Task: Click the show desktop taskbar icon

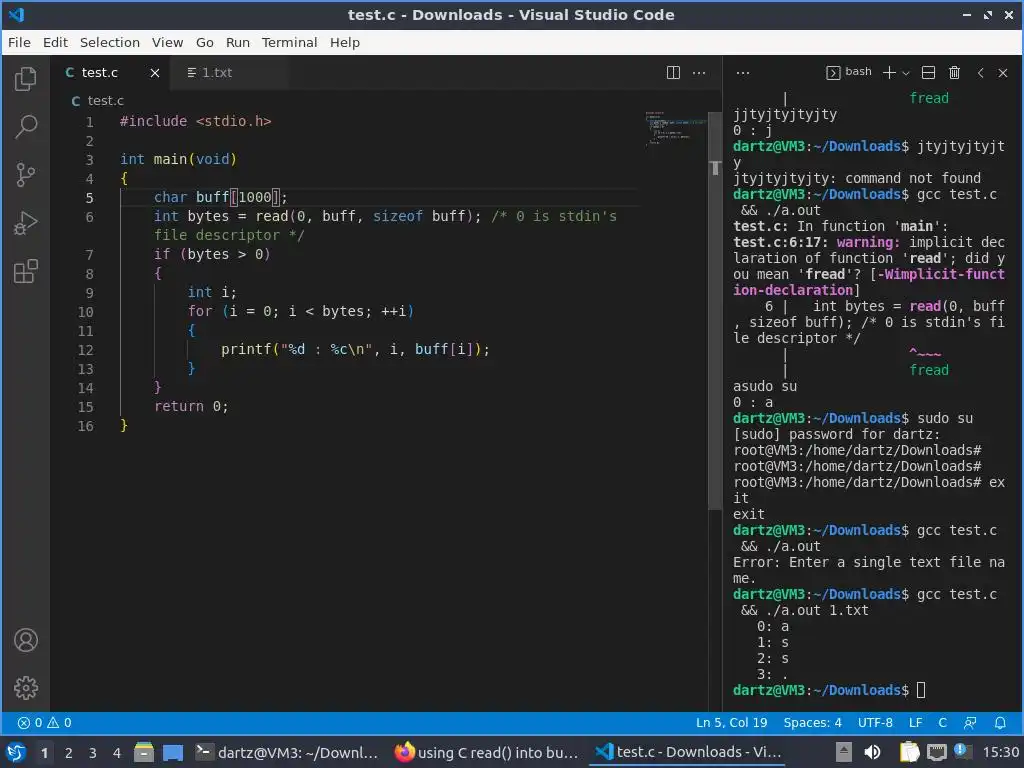Action: click(x=172, y=752)
